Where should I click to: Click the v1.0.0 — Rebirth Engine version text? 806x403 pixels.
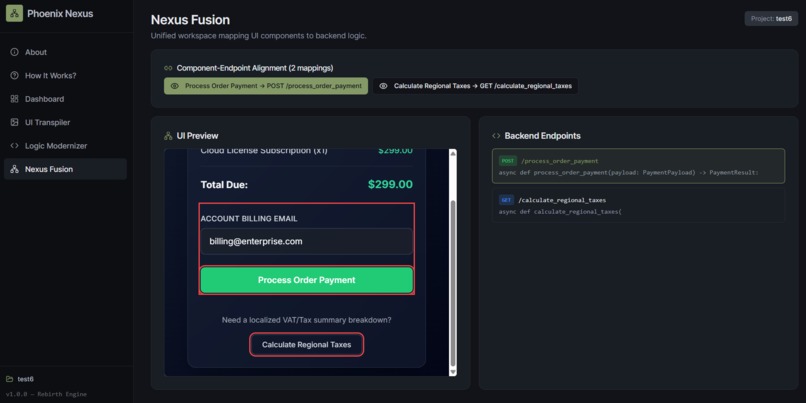[x=46, y=394]
